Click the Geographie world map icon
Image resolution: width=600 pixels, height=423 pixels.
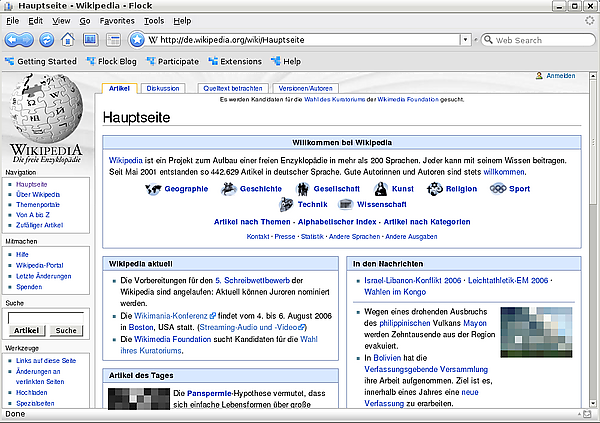coord(153,189)
